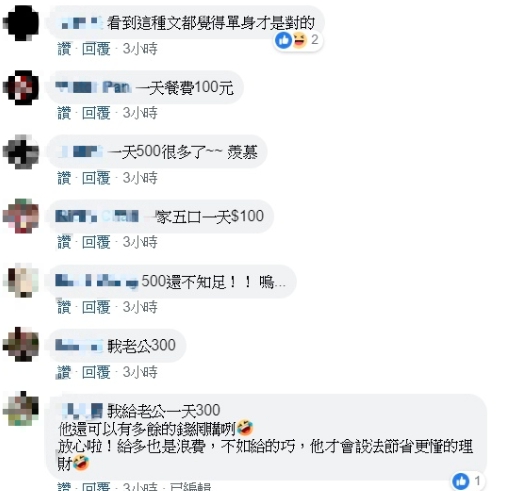The image size is (516, 491).
Task: Like the 500還不知足 comment
Action: tap(64, 307)
